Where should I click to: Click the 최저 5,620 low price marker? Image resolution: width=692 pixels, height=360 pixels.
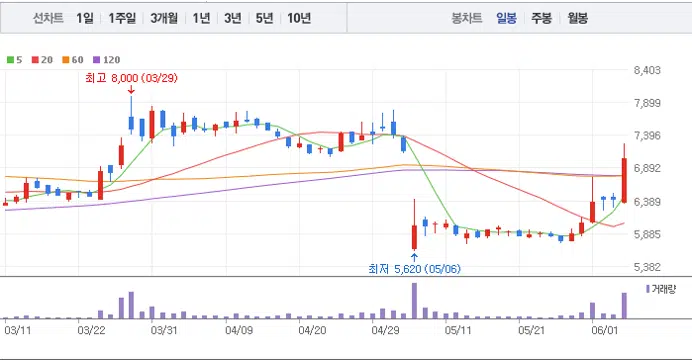tap(414, 269)
